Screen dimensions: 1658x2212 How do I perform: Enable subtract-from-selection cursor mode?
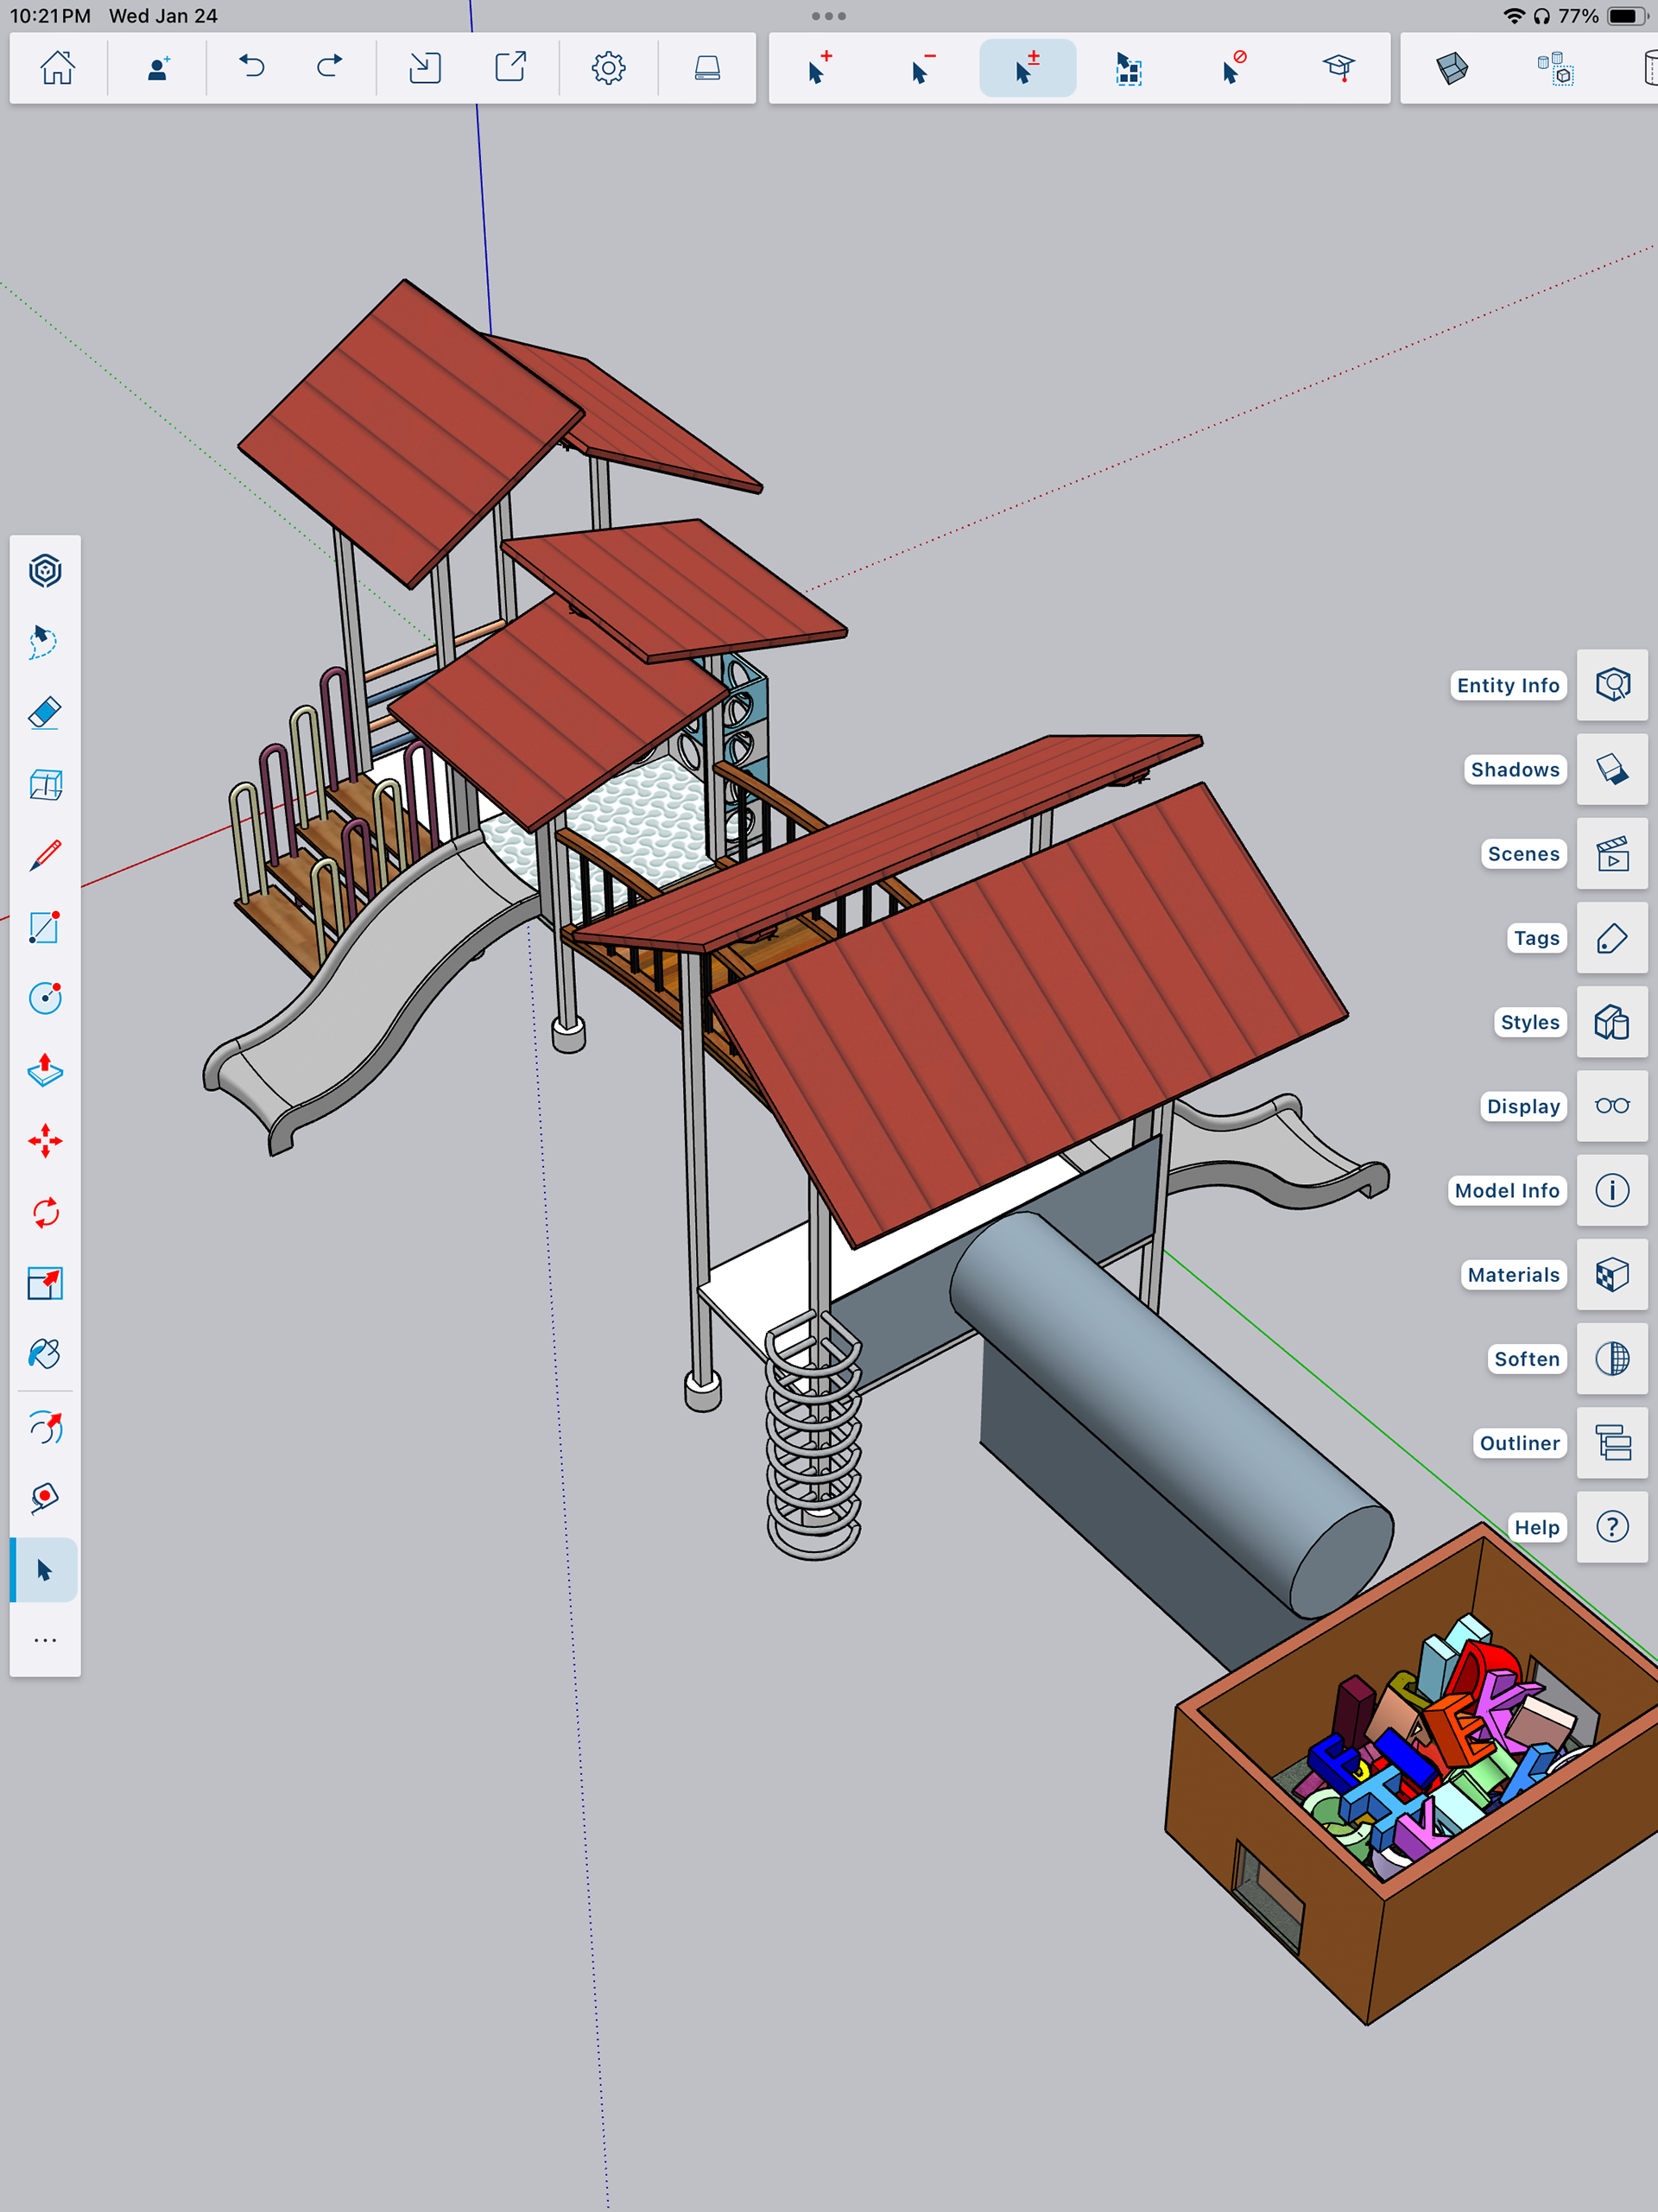[922, 68]
